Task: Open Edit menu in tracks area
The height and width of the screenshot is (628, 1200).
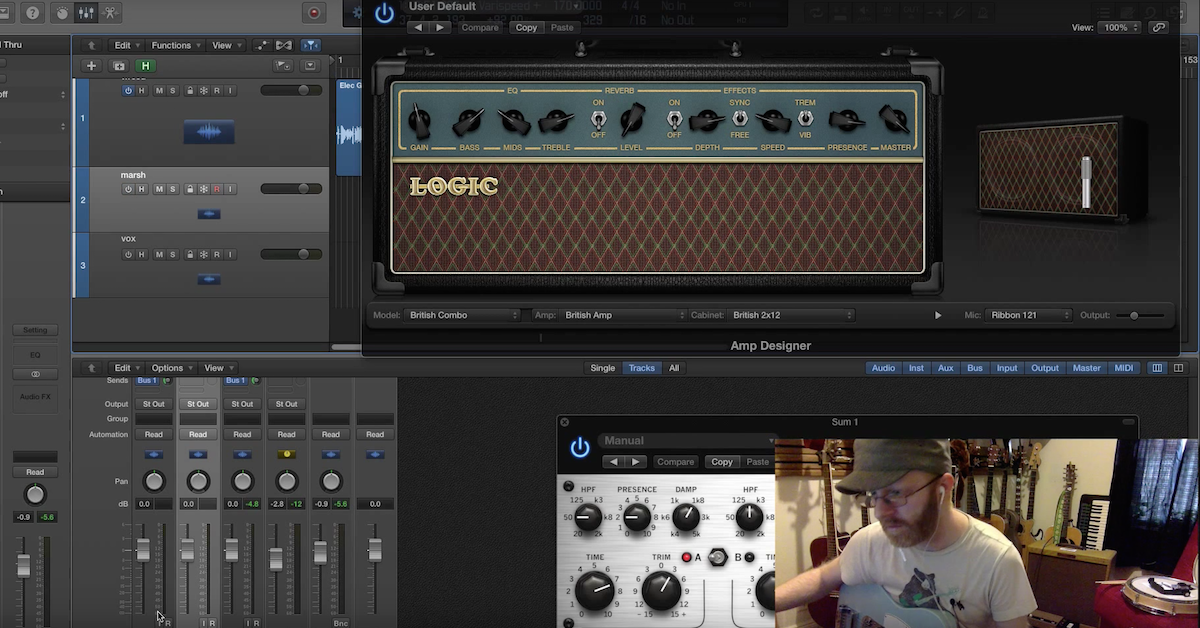Action: (126, 45)
